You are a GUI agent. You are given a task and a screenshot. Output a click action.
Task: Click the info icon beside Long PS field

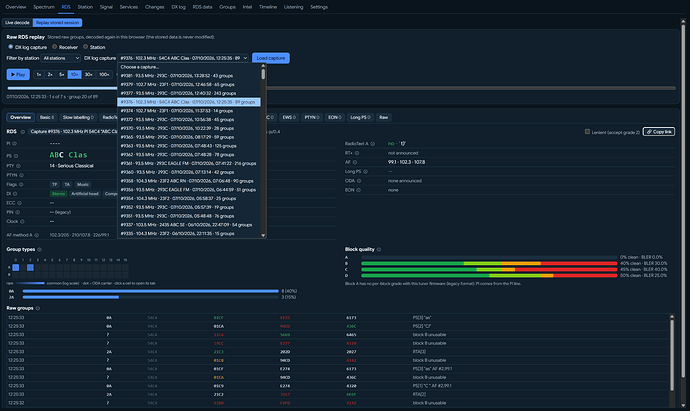tap(365, 172)
